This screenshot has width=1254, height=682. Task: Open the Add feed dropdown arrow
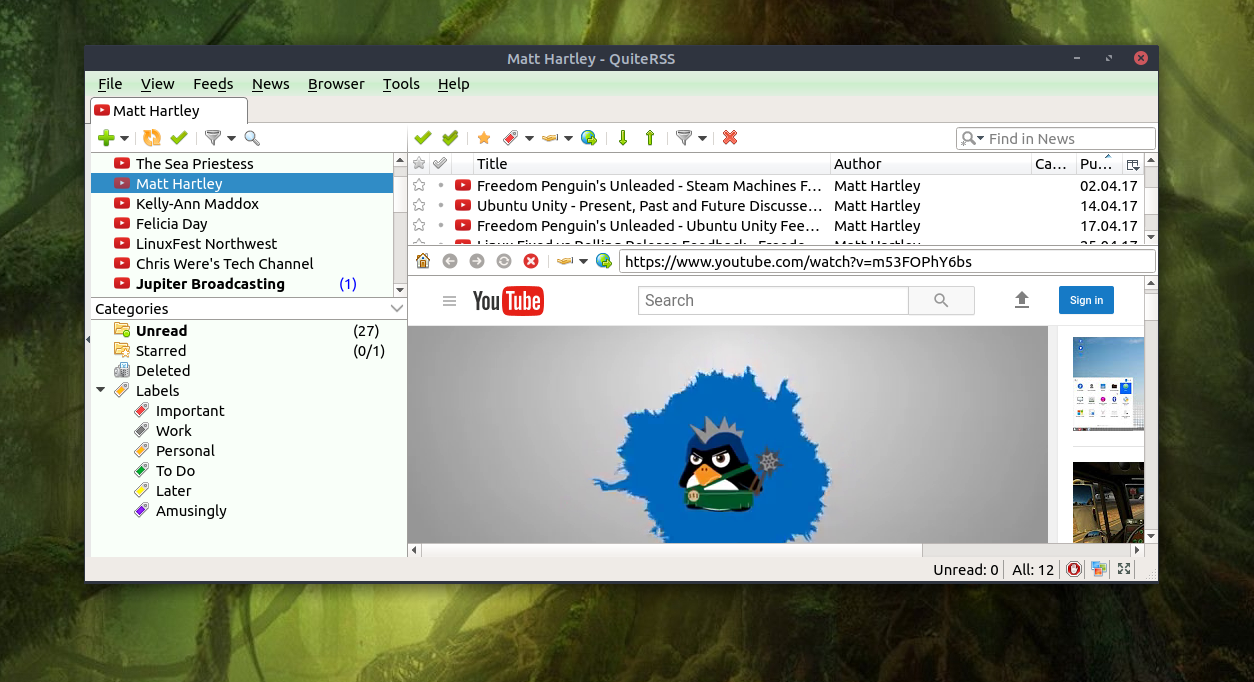[x=125, y=138]
